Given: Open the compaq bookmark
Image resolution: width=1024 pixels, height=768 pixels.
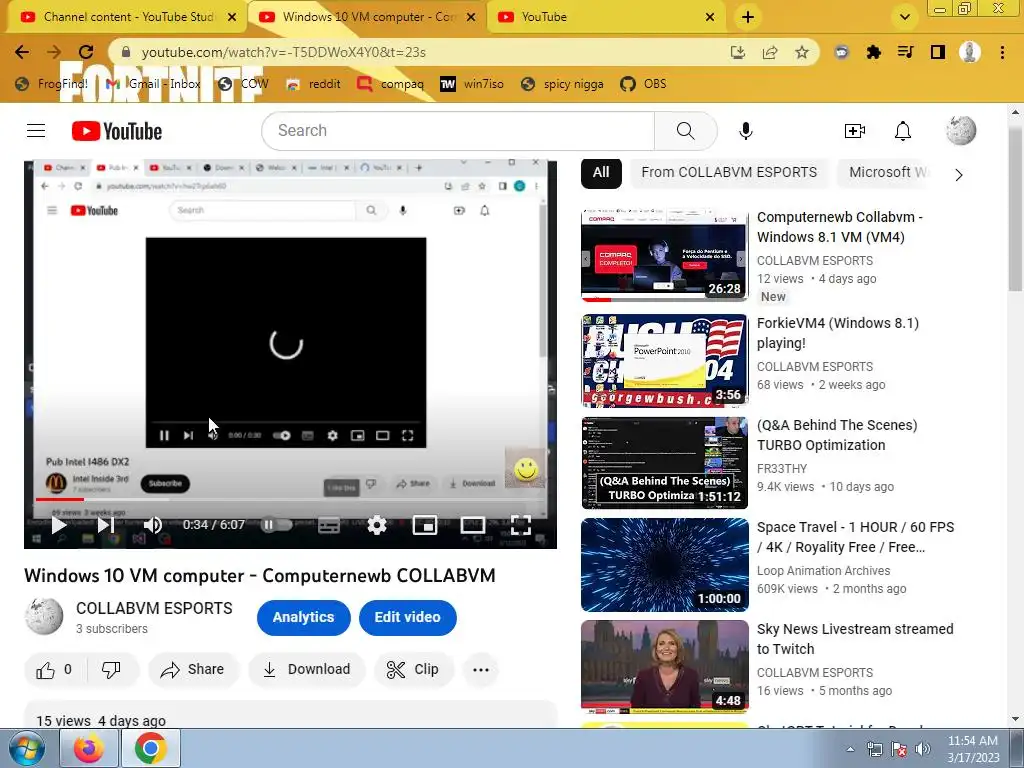Looking at the screenshot, I should [x=391, y=84].
